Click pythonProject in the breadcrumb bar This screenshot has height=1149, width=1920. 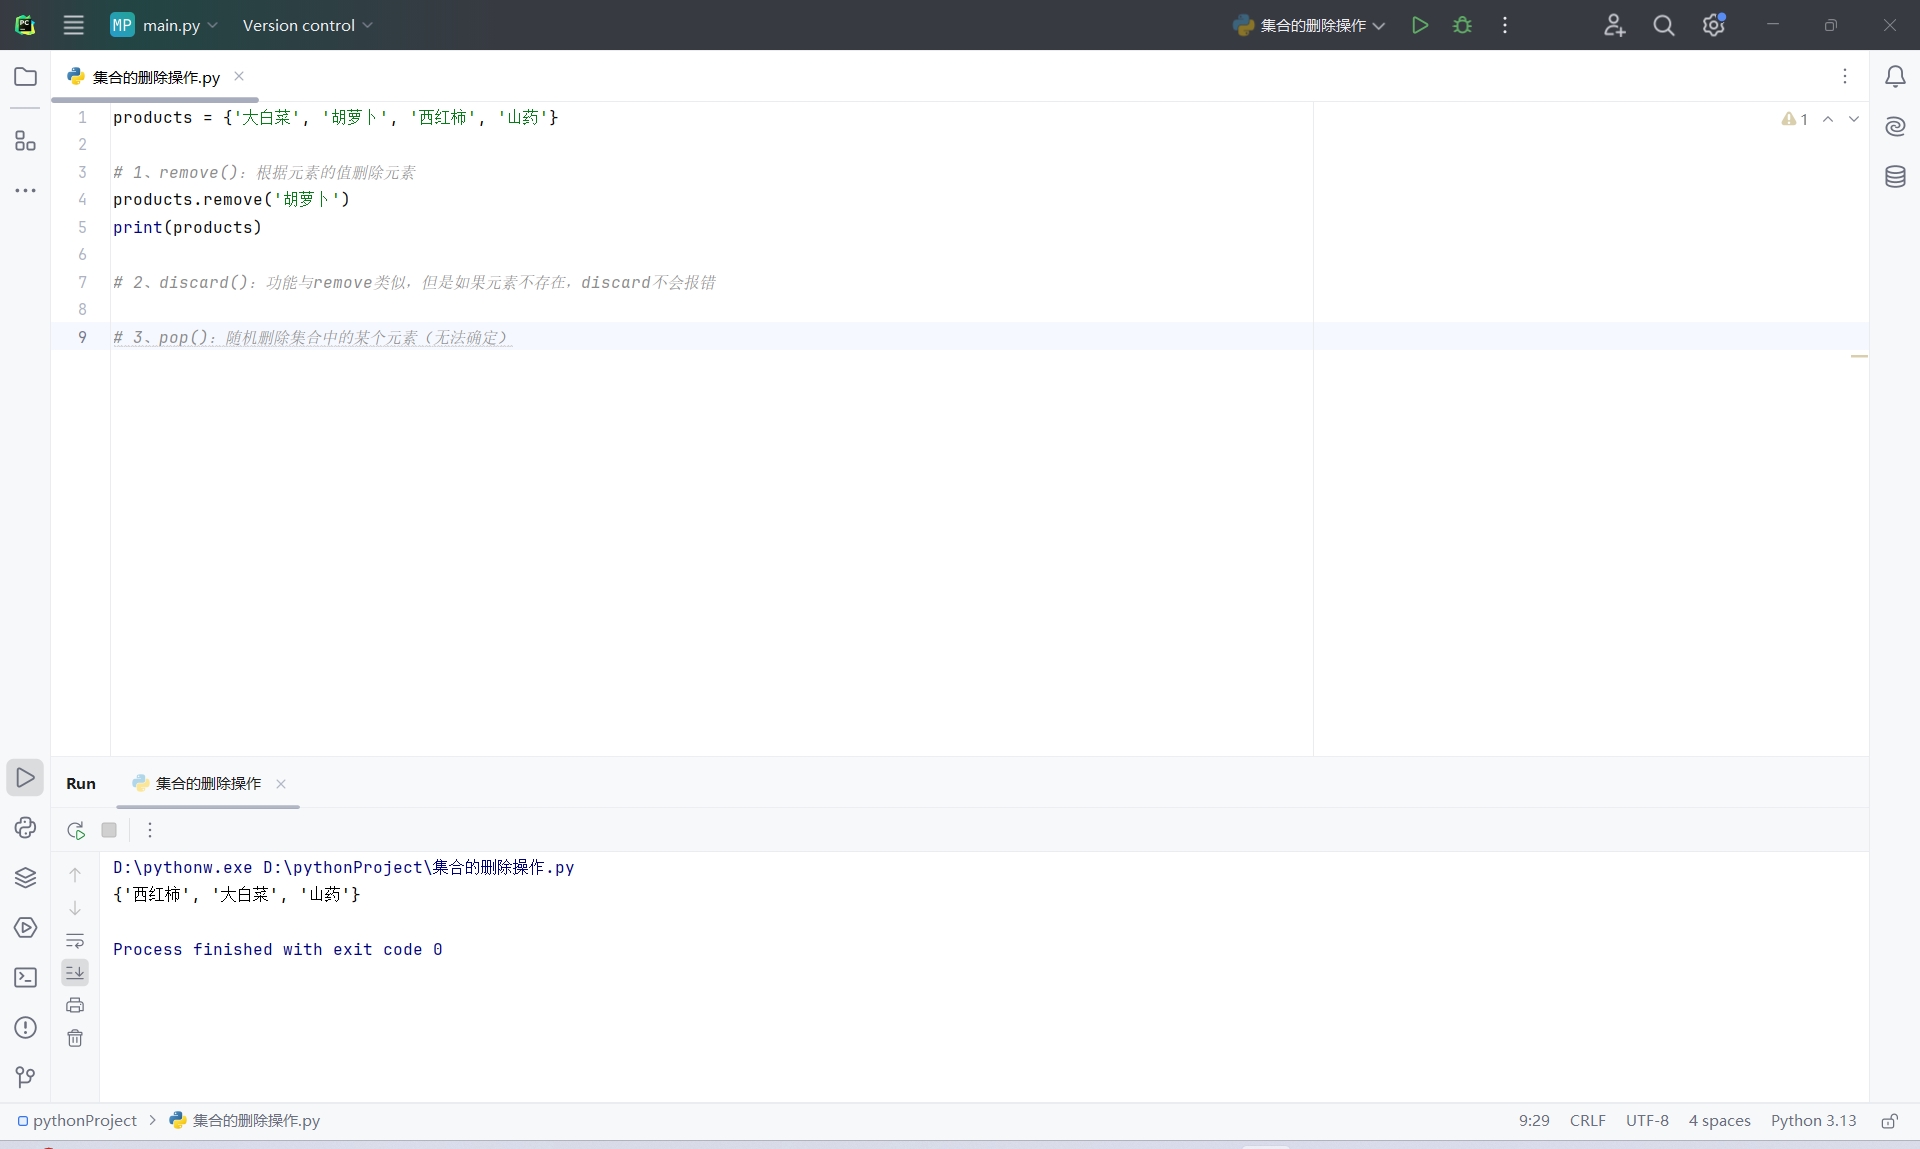(x=84, y=1120)
